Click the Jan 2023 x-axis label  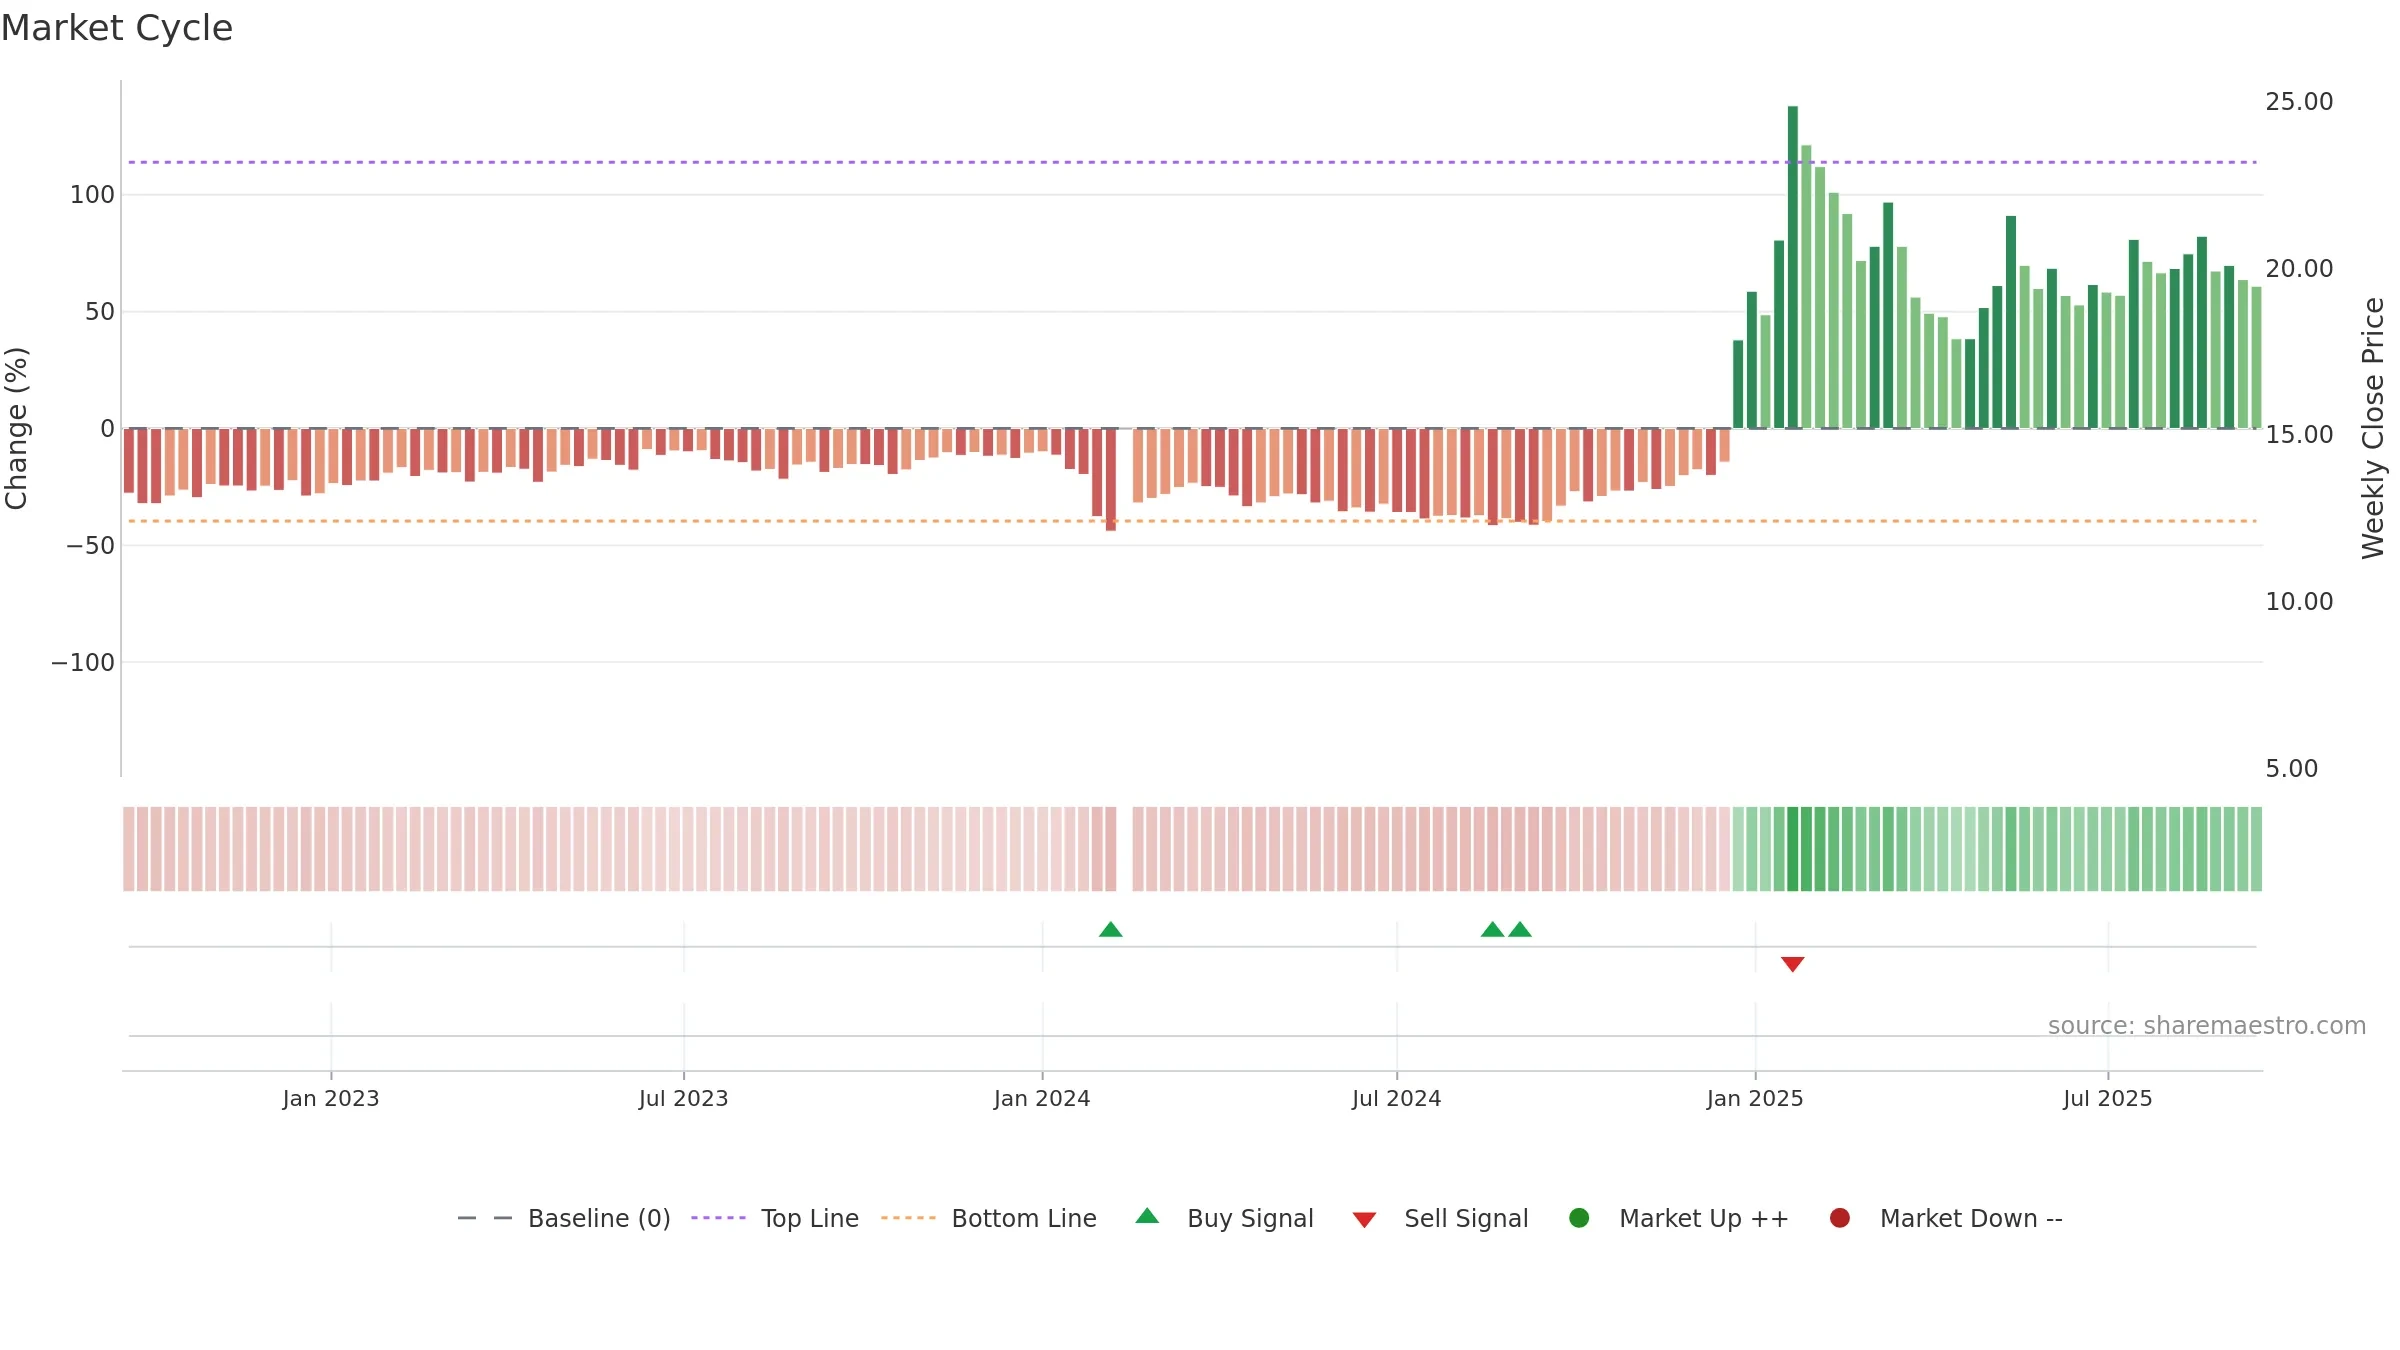click(x=331, y=1099)
